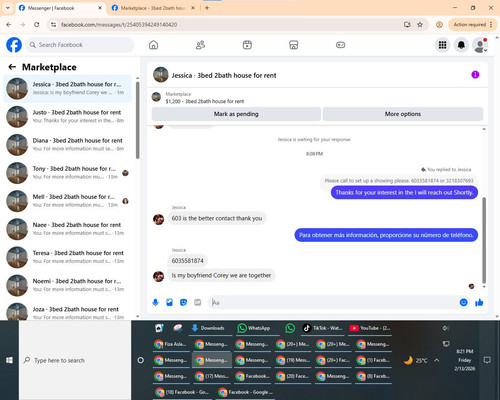The image size is (500, 400).
Task: Click the Action required chip
Action: [469, 24]
